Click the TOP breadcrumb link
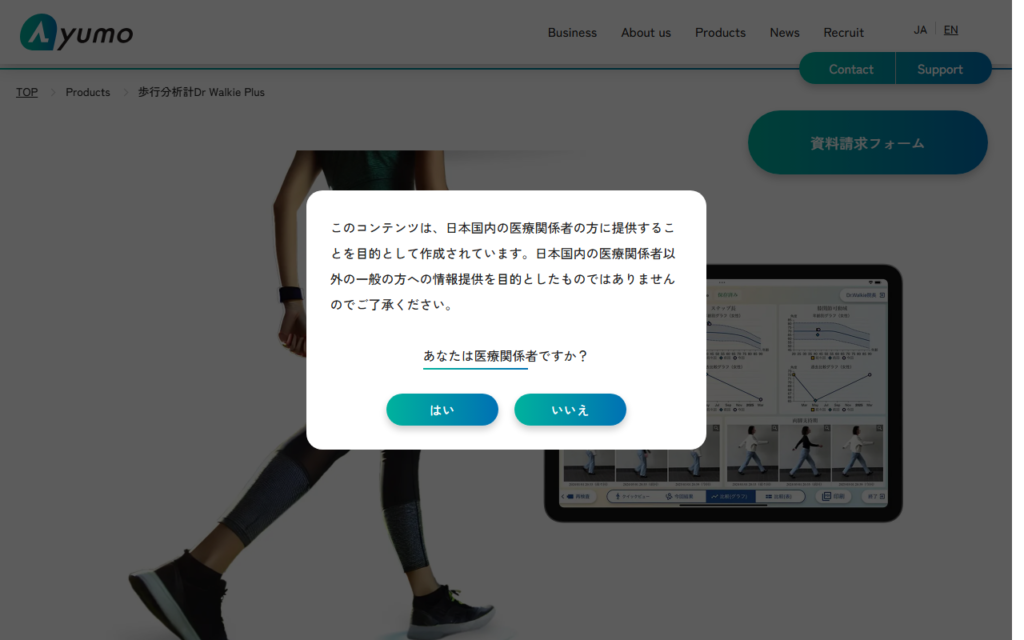This screenshot has height=640, width=1024. tap(27, 92)
